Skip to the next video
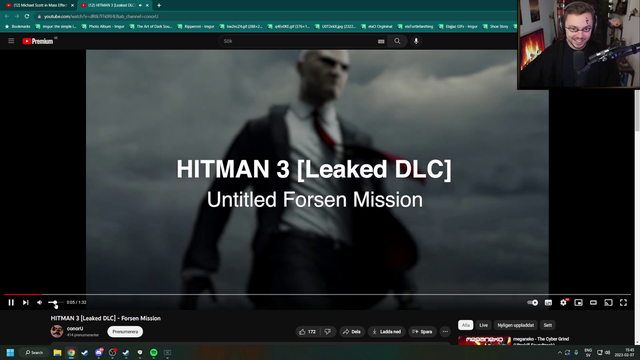Screen dimensions: 640x360 pos(26,302)
